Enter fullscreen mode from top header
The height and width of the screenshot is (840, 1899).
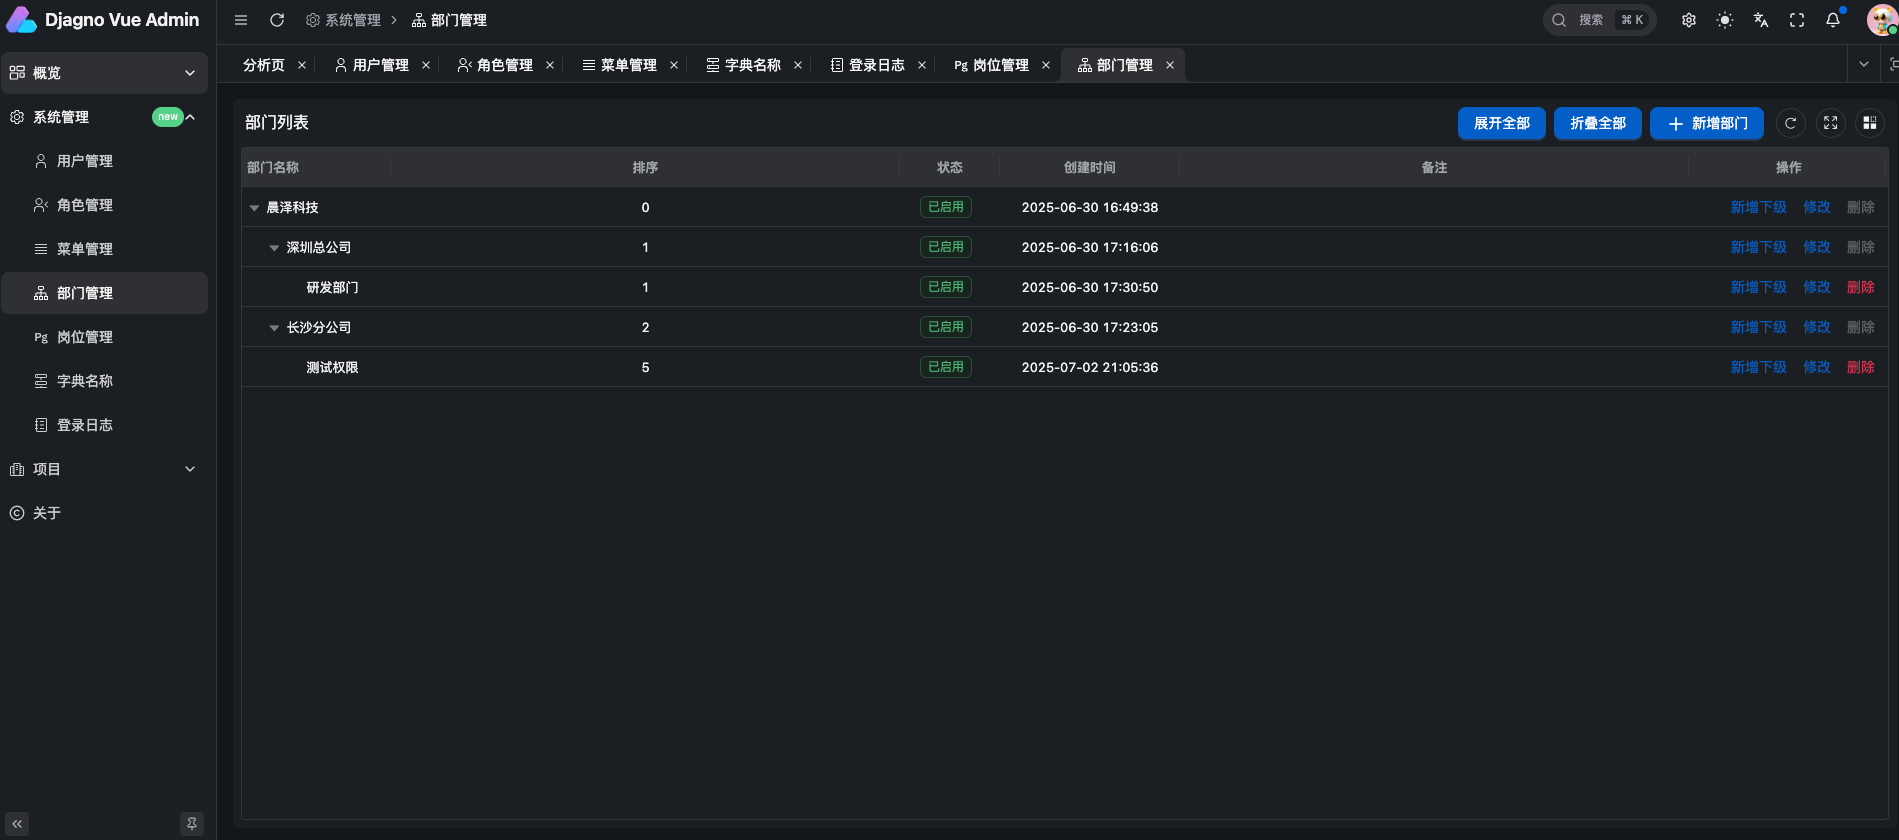click(1797, 20)
